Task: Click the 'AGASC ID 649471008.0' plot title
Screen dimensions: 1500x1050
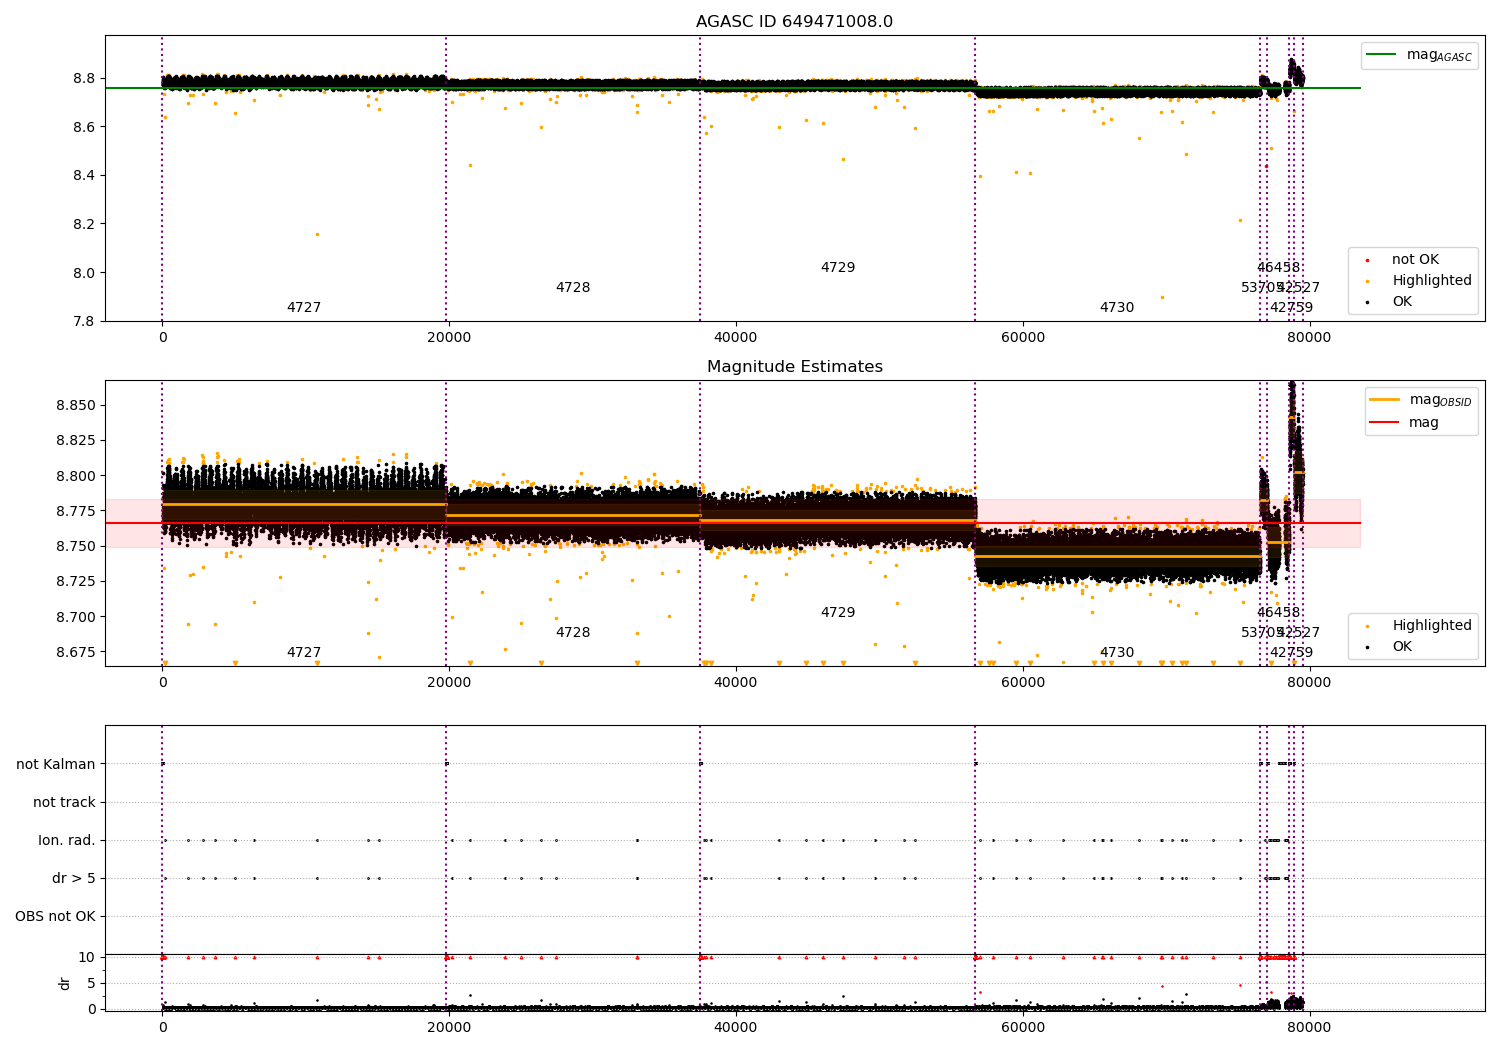Action: click(x=794, y=22)
